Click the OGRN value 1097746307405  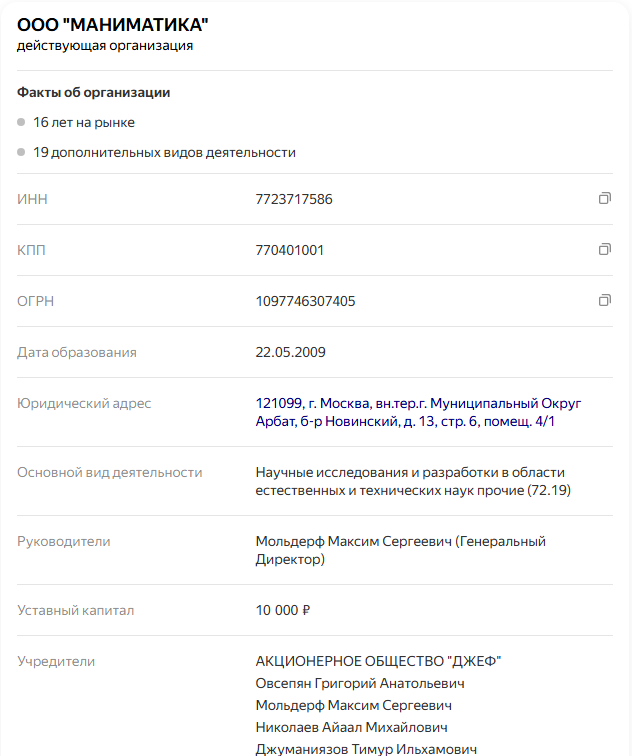(x=305, y=301)
